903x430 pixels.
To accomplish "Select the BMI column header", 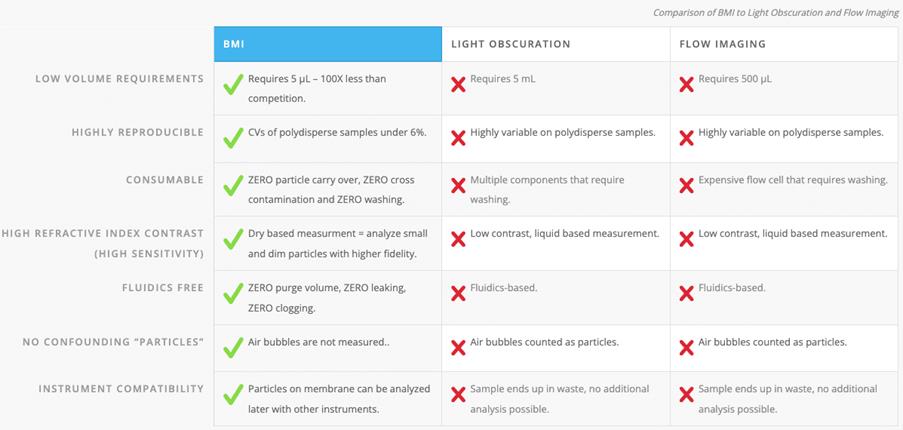I will 328,44.
